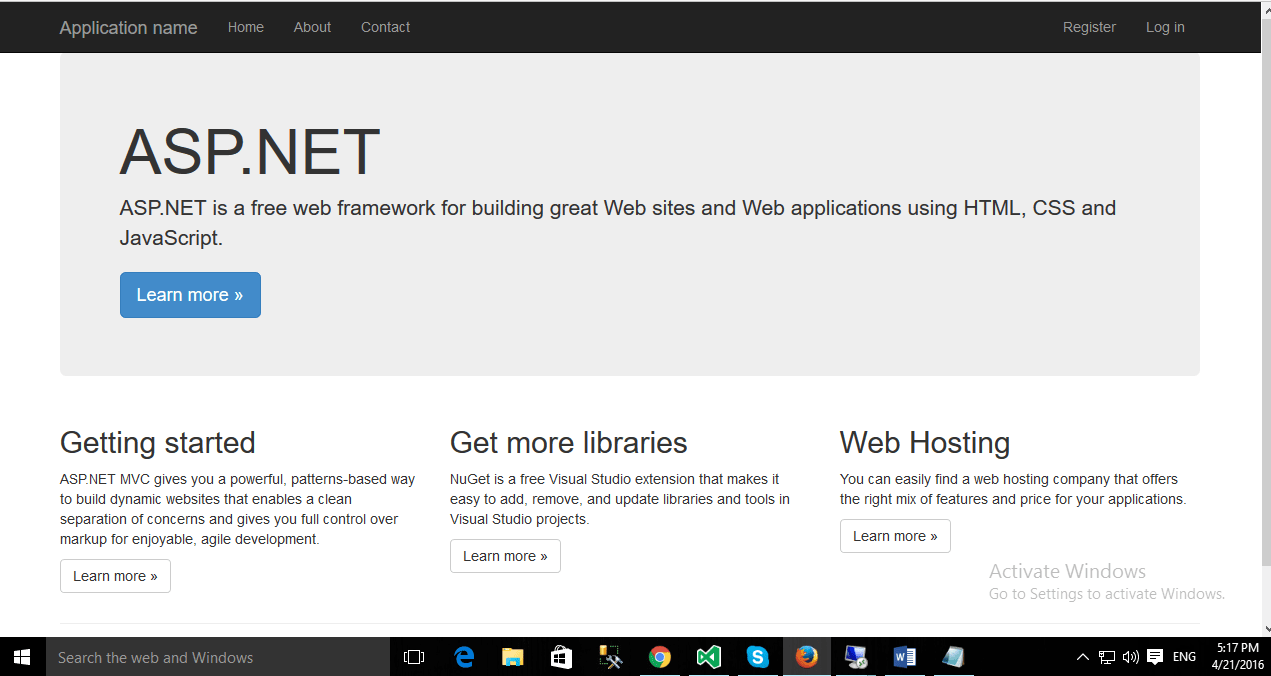
Task: Click the Application name brand link
Action: click(x=128, y=27)
